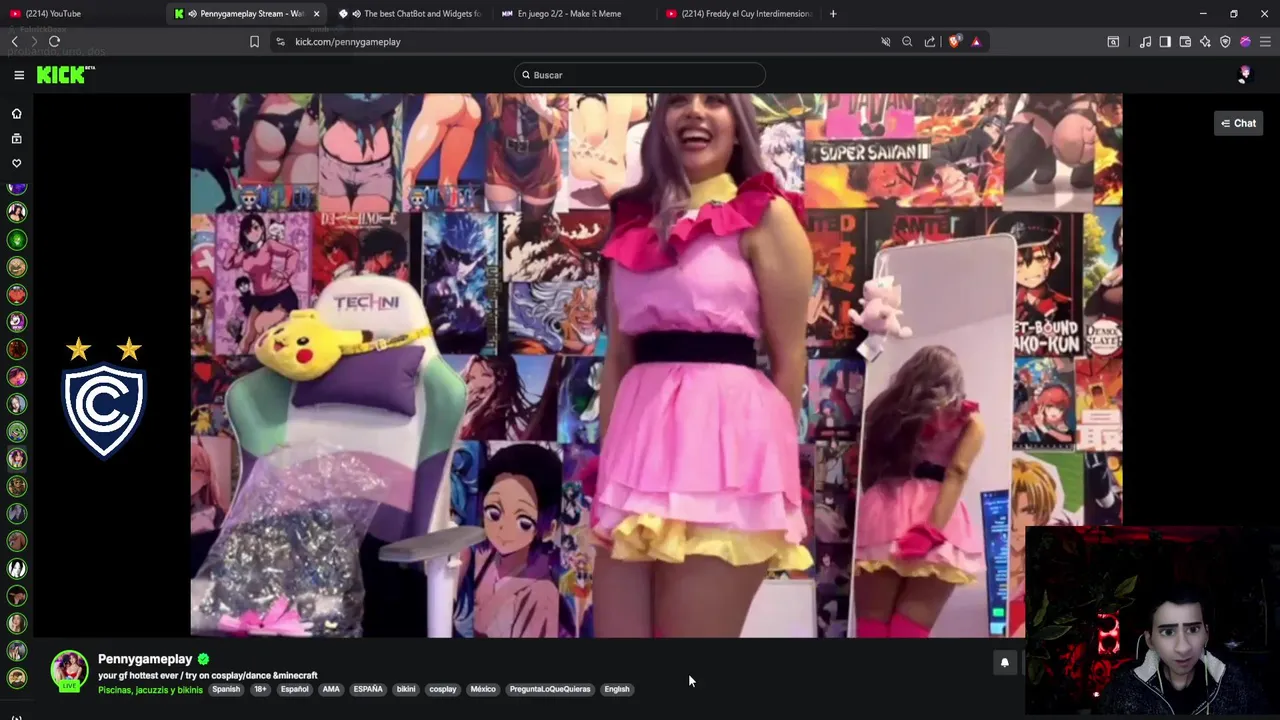Screen dimensions: 1280x720
Task: Click the live stream video player
Action: tap(656, 365)
